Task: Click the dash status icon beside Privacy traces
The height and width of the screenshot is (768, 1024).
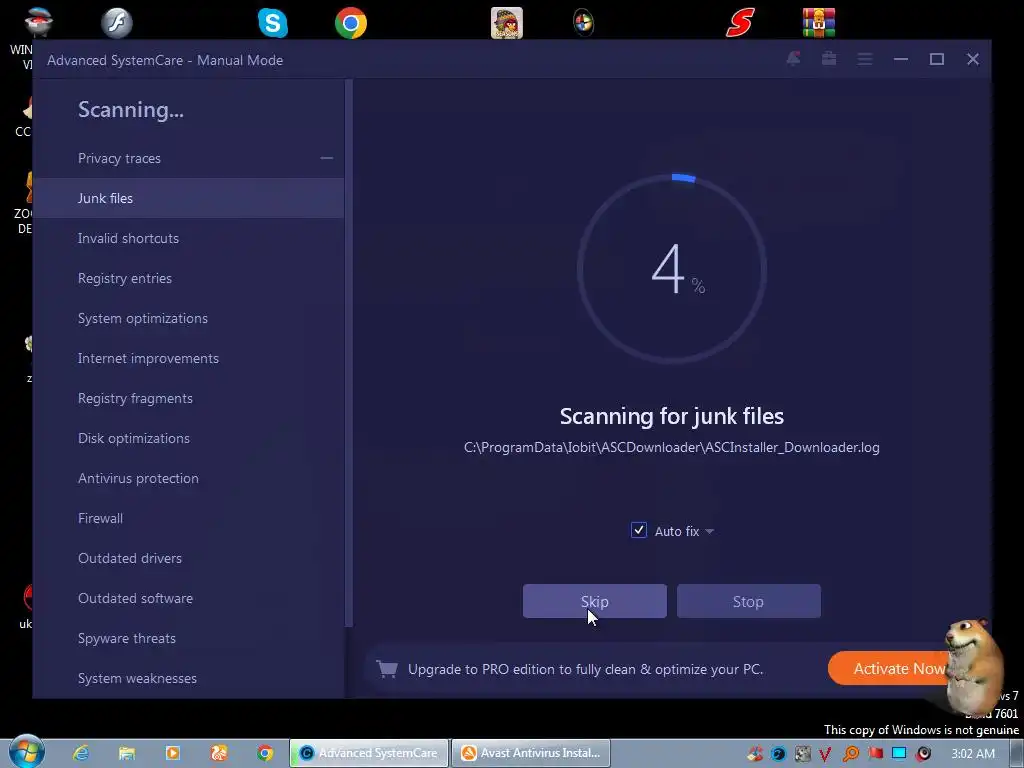Action: [327, 158]
